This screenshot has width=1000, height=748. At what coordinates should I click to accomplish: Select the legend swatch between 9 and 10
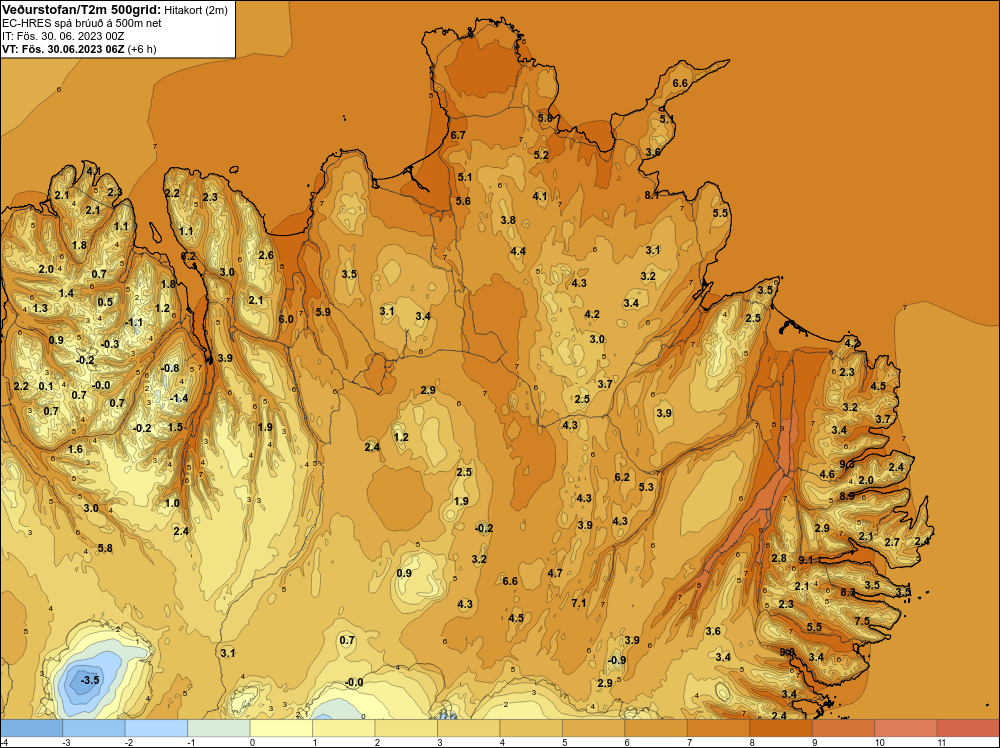pyautogui.click(x=844, y=728)
